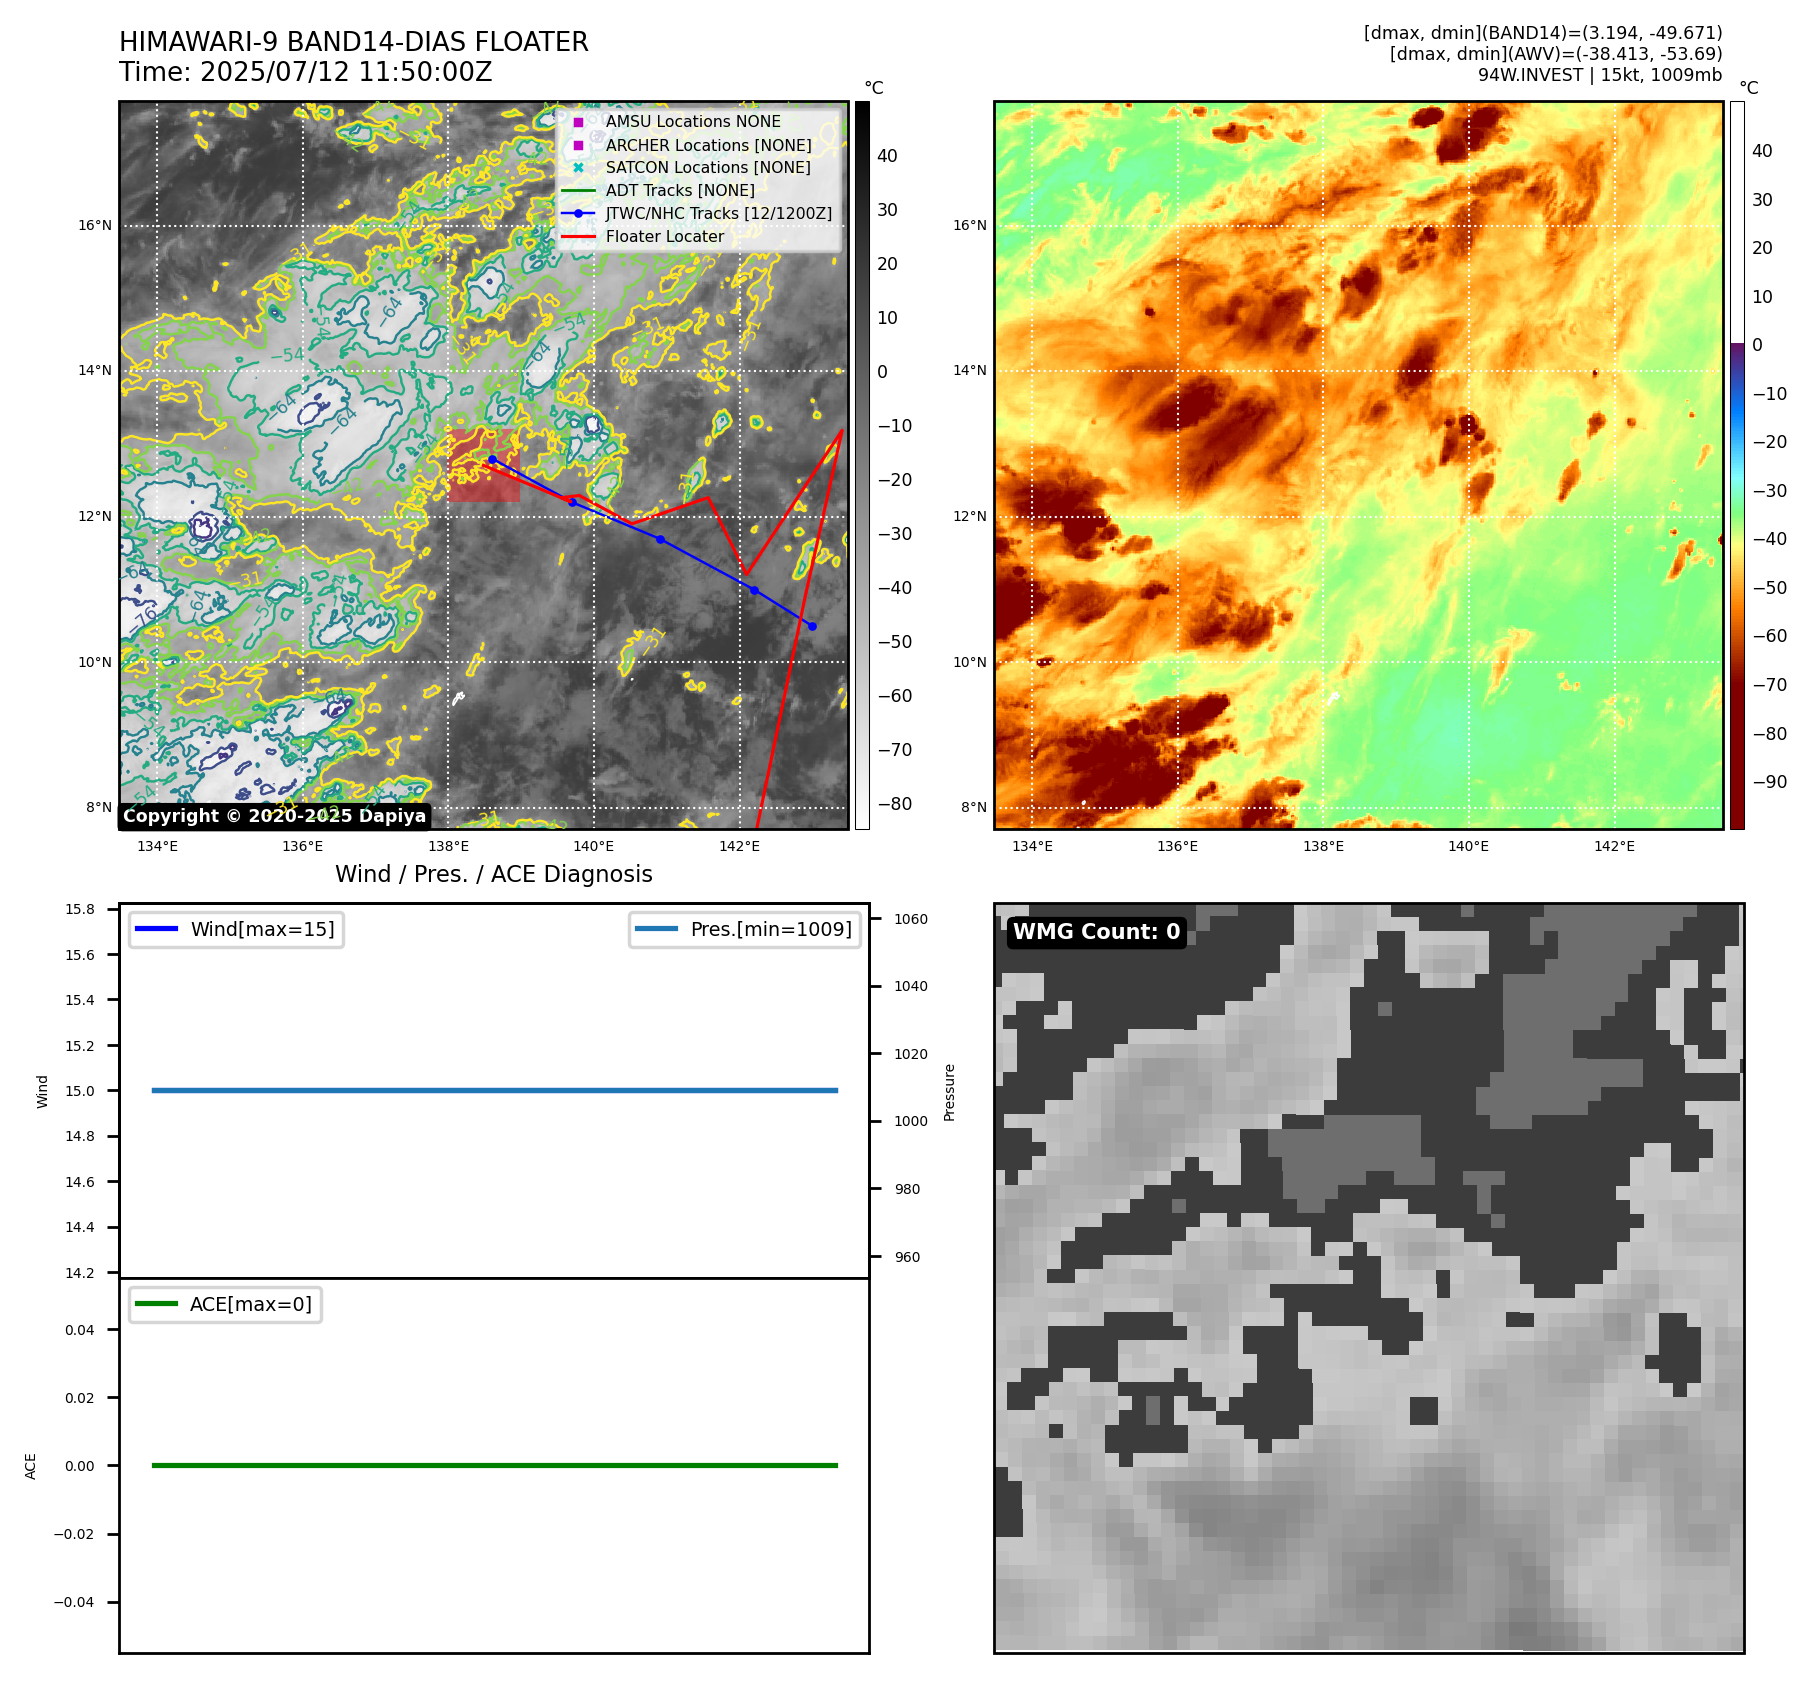Click the 142°E longitude label on the right map
Viewport: 1813px width, 1690px height.
point(1614,847)
